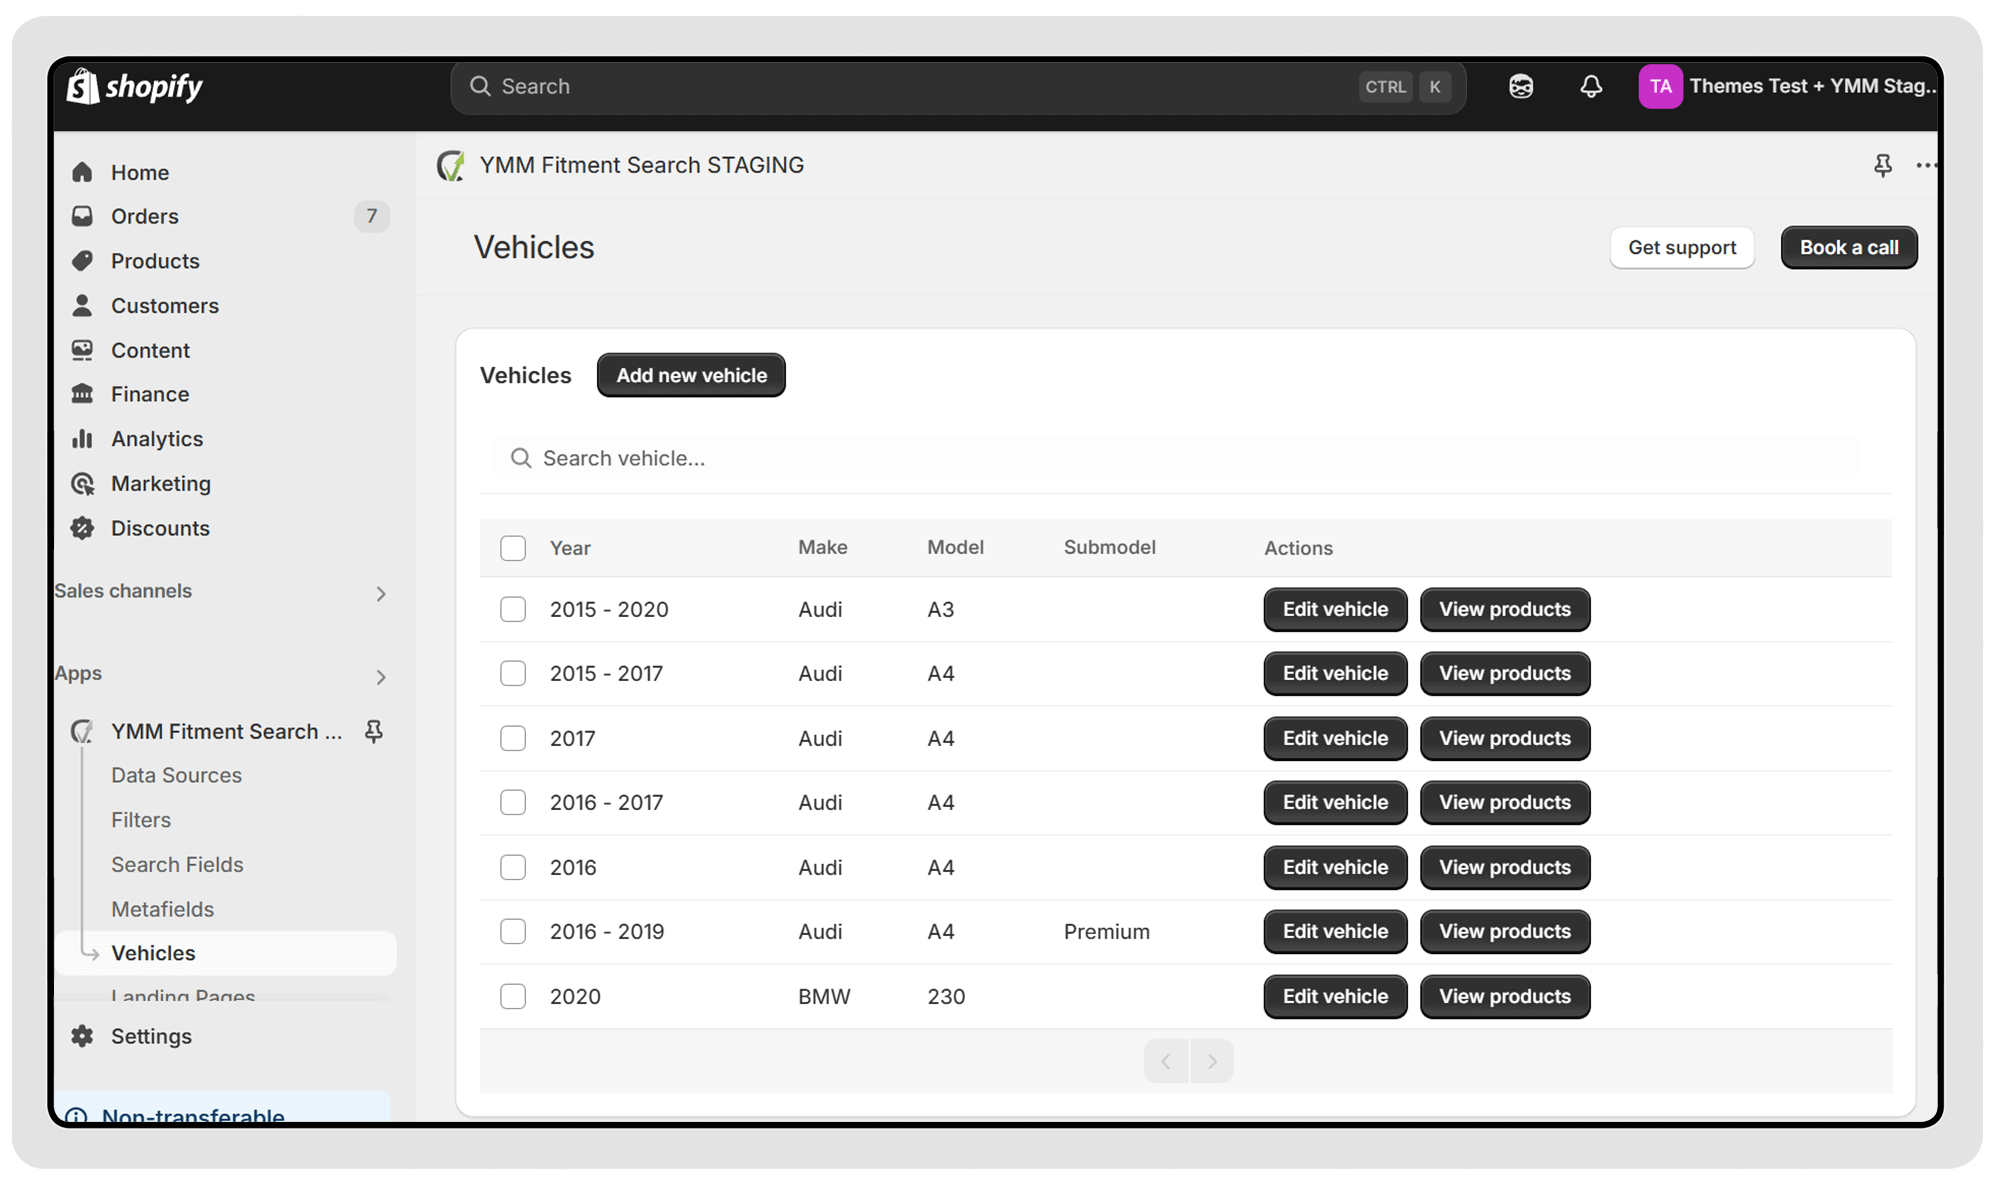Click the Analytics bar chart icon

82,438
